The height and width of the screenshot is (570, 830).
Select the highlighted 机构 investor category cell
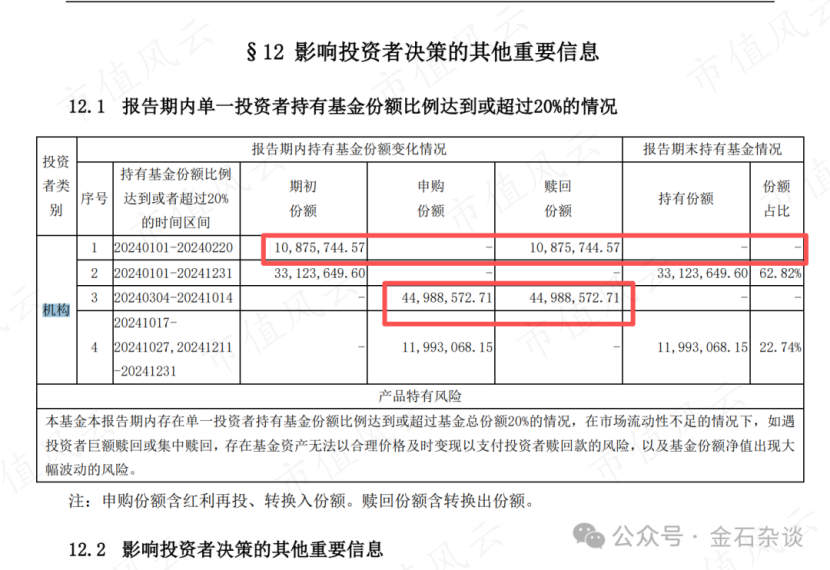(56, 311)
